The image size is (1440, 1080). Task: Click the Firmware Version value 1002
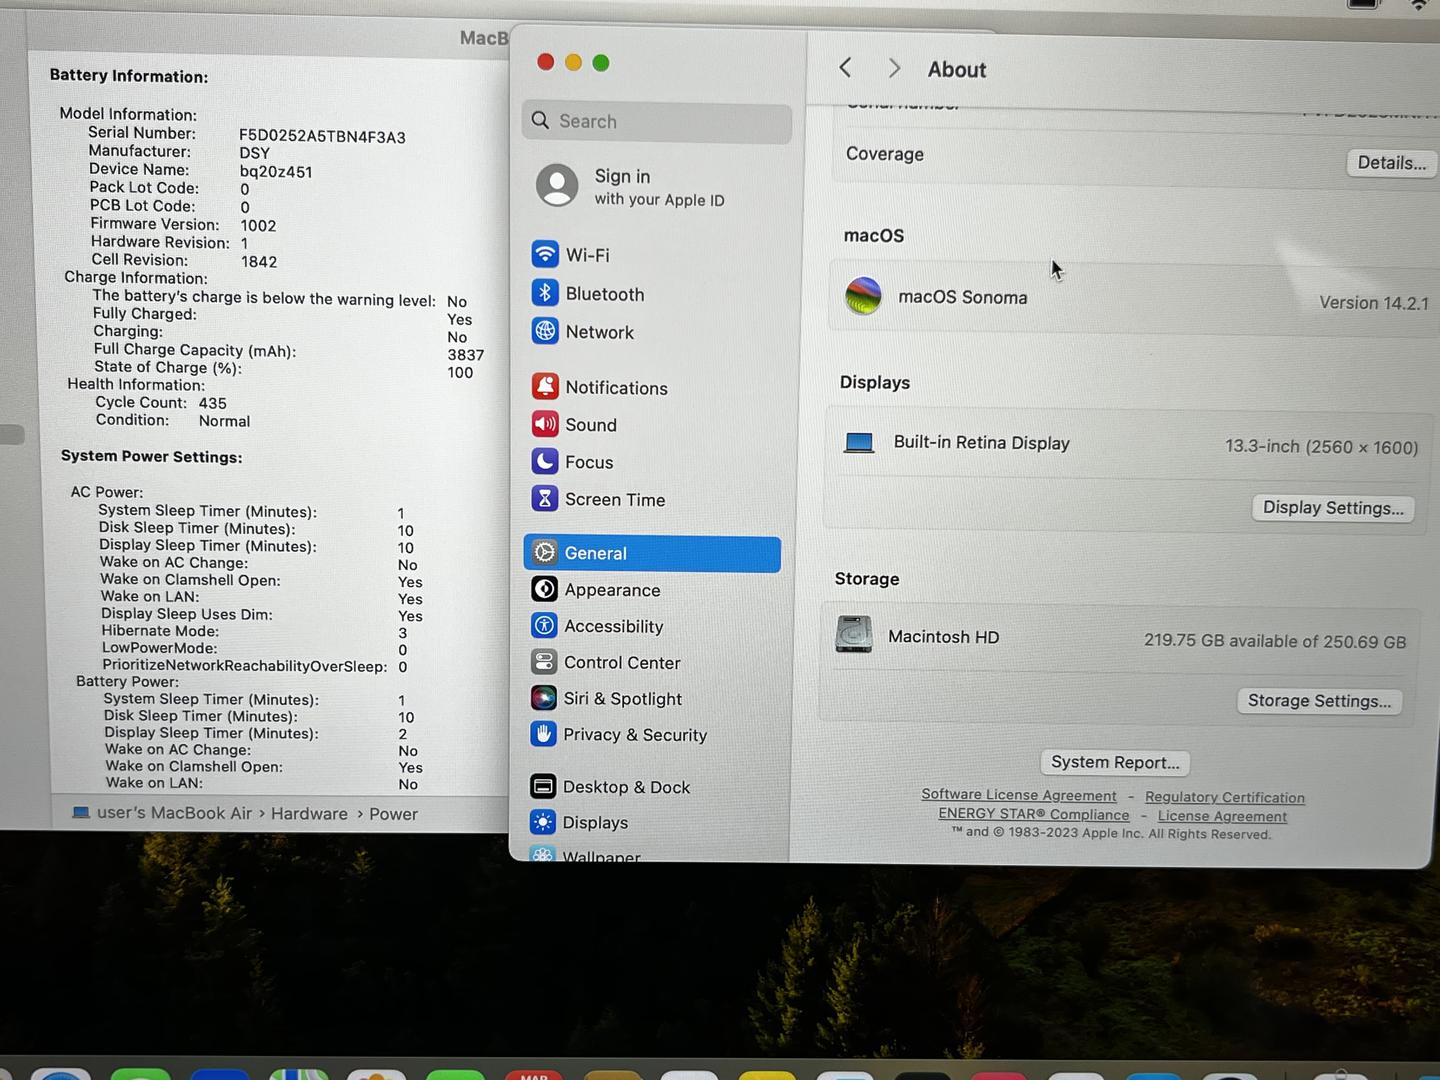tap(258, 226)
